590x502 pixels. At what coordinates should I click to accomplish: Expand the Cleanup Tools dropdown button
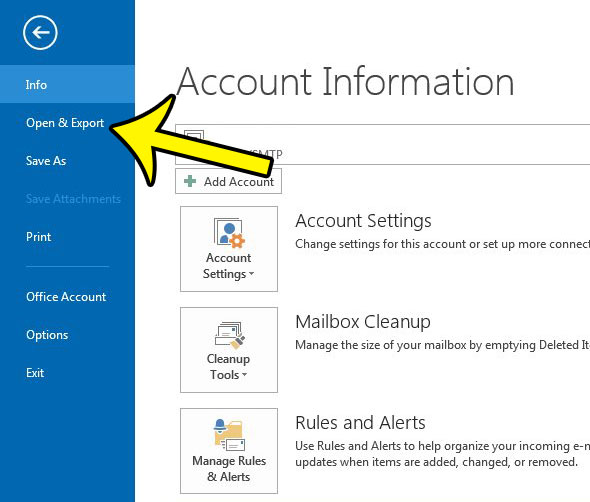(229, 350)
